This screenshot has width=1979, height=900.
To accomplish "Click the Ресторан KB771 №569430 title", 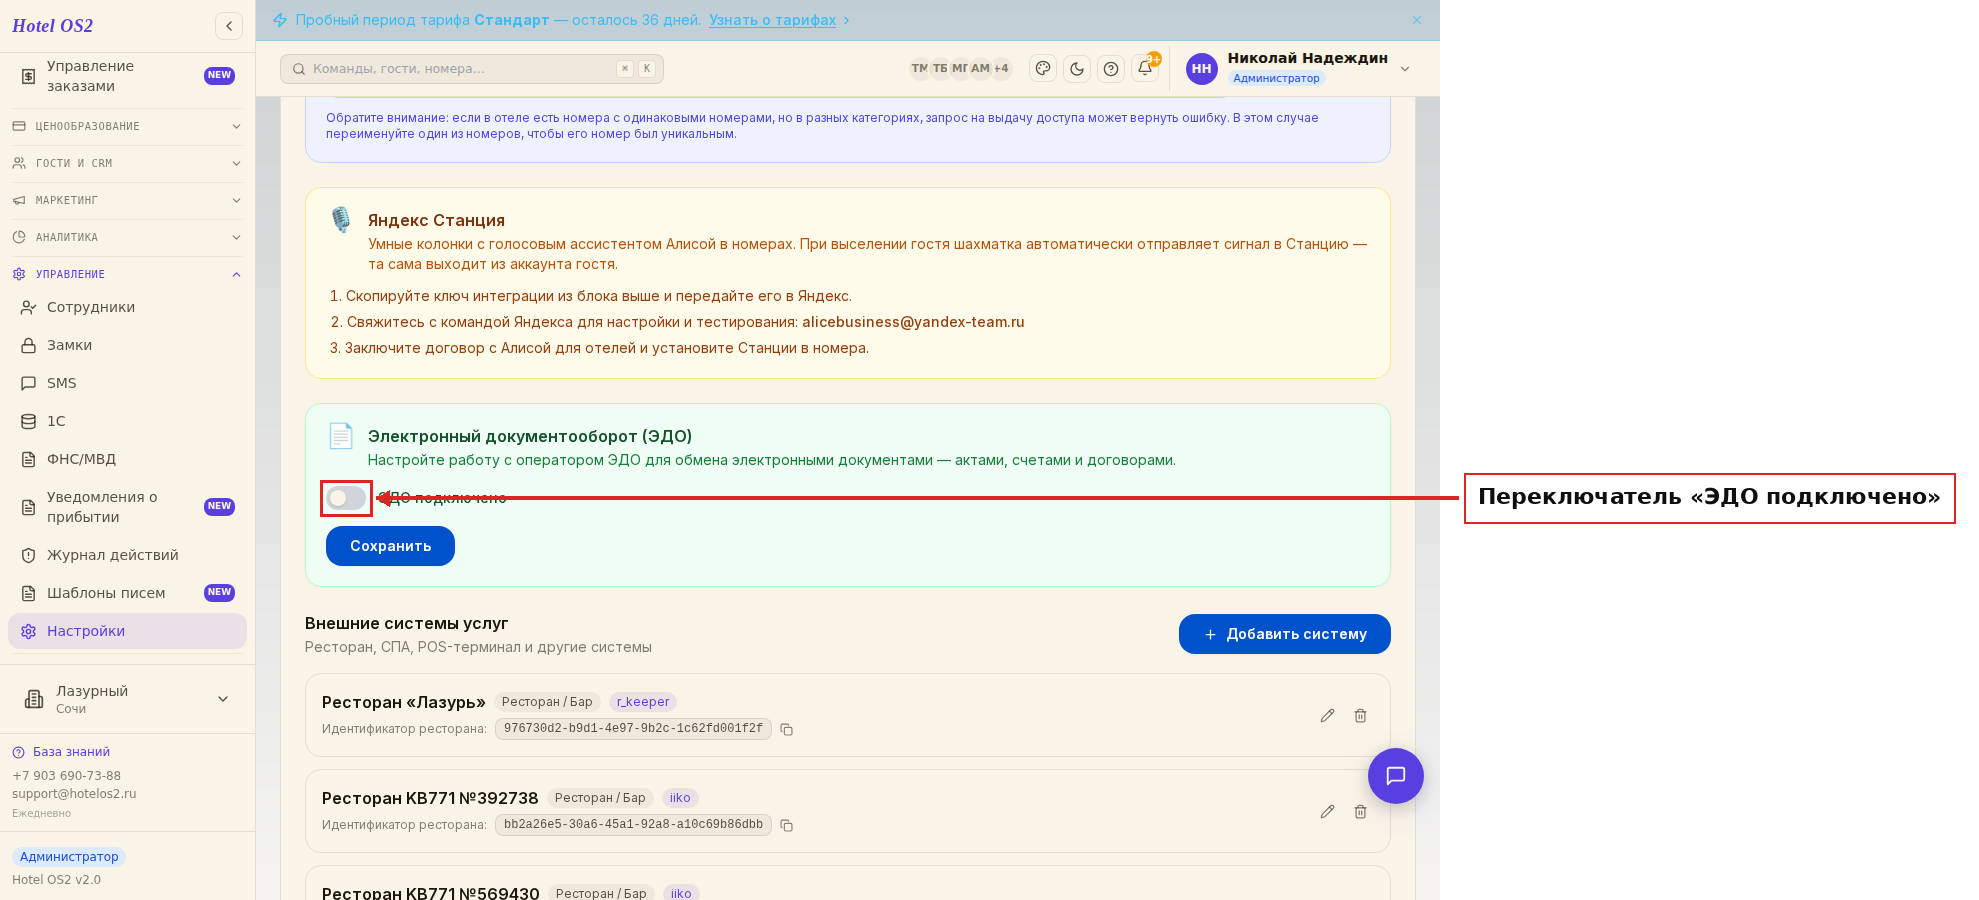I will click(430, 893).
